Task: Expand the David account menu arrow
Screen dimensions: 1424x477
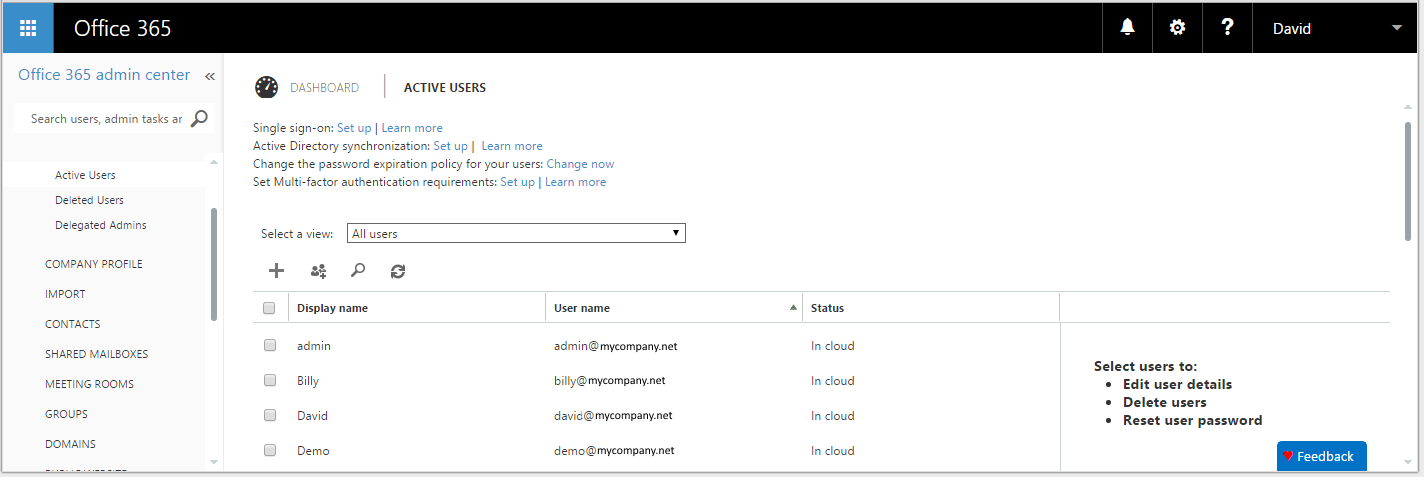Action: [x=1397, y=28]
